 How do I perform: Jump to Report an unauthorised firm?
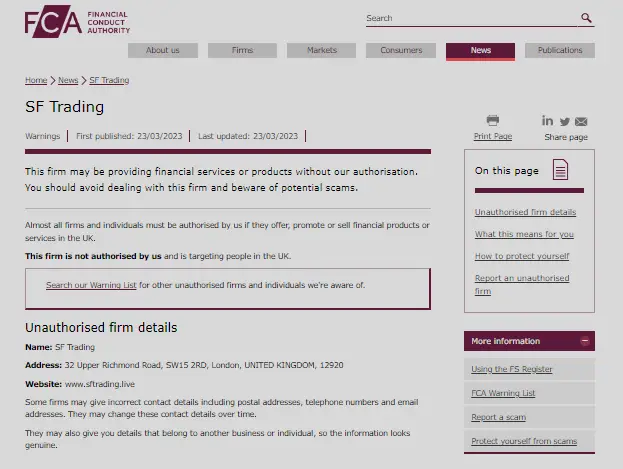tap(522, 285)
